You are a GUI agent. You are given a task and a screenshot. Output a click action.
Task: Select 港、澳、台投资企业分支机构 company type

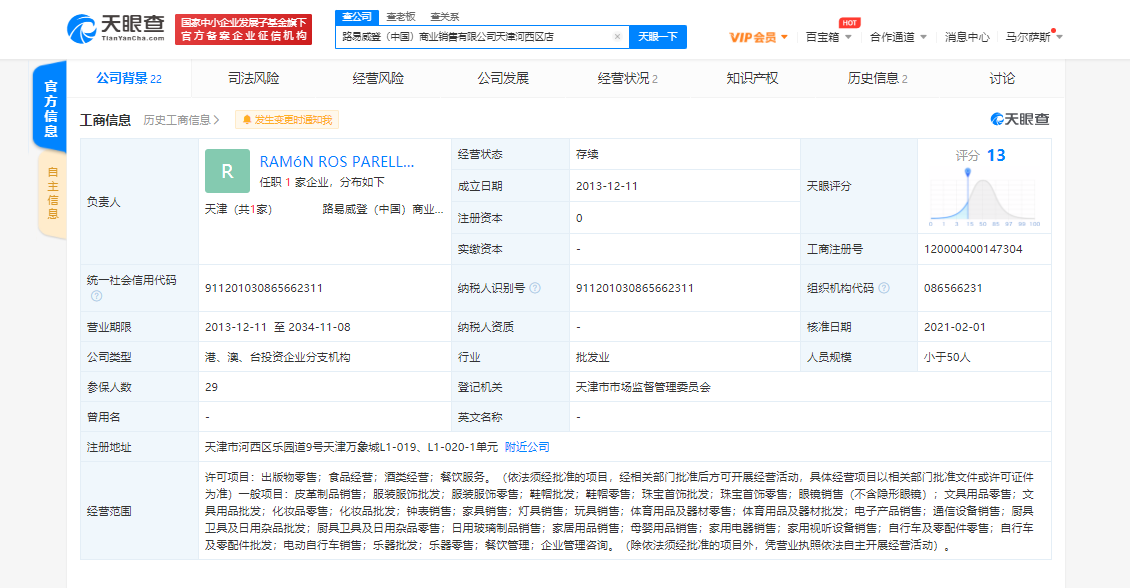(x=277, y=357)
